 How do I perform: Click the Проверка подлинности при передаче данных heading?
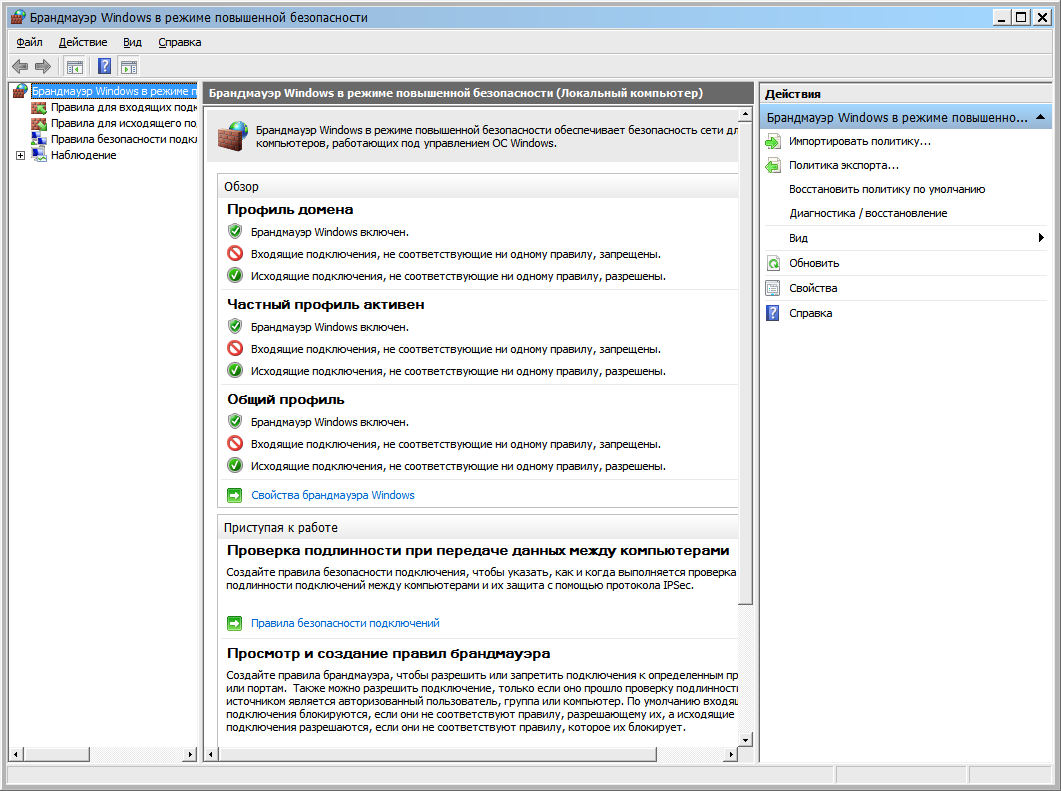pyautogui.click(x=478, y=550)
